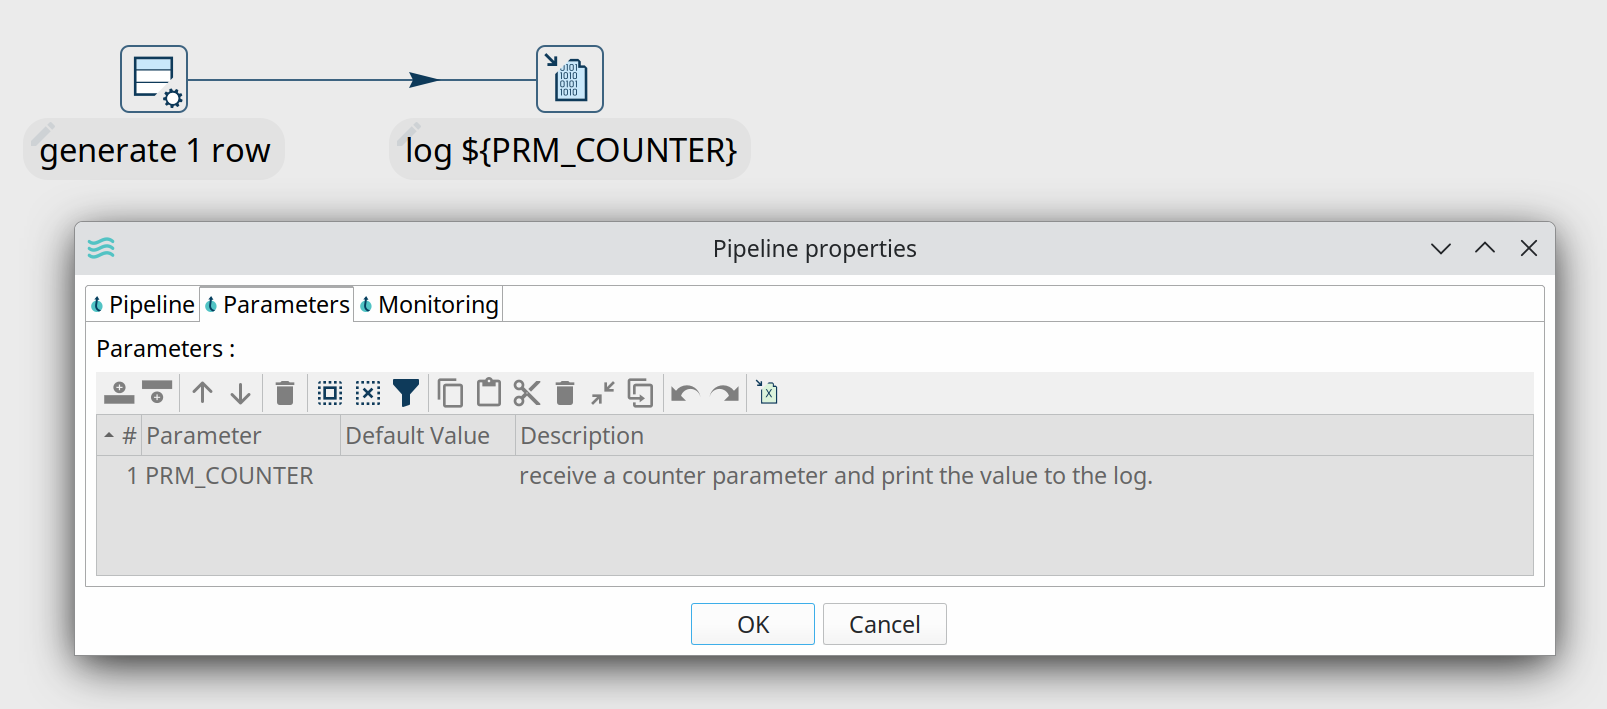Move selected parameter down with arrow
Screen dimensions: 1607x709
(x=240, y=393)
